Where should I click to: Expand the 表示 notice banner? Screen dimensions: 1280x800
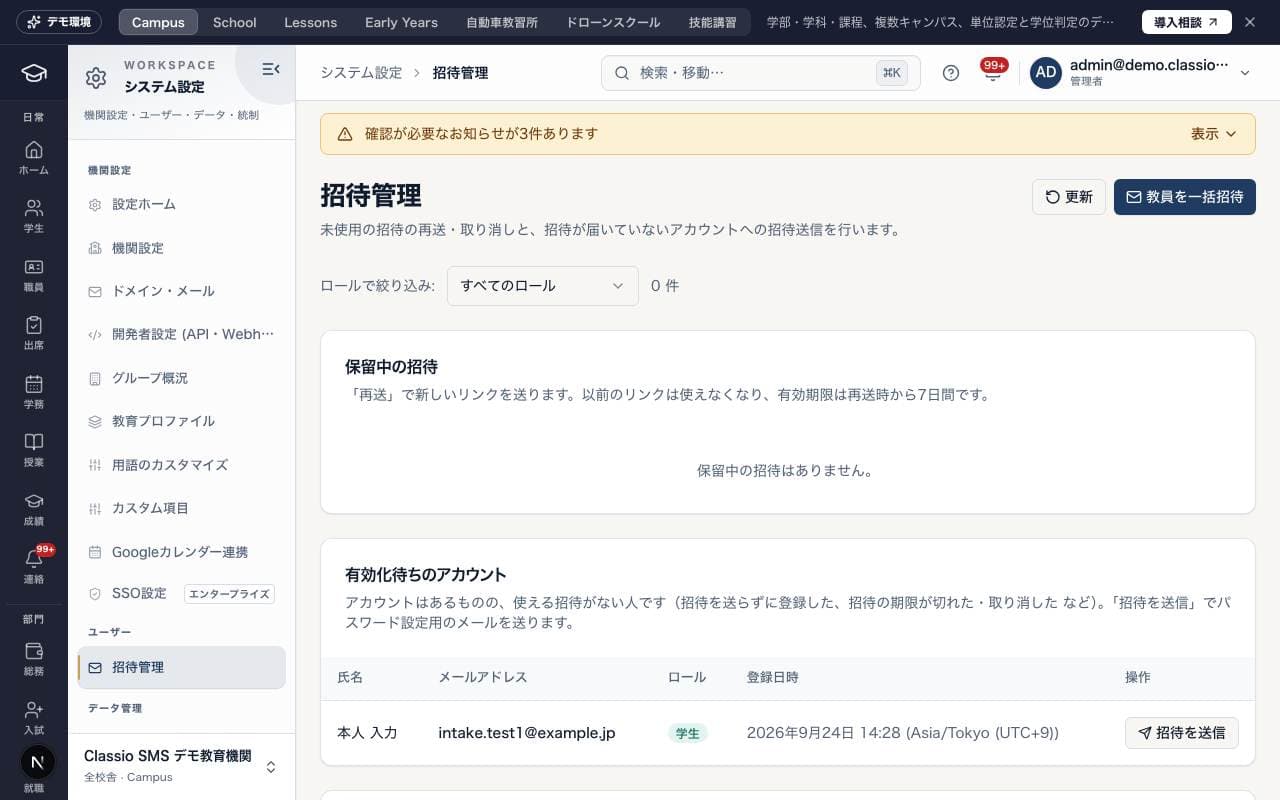[1214, 134]
